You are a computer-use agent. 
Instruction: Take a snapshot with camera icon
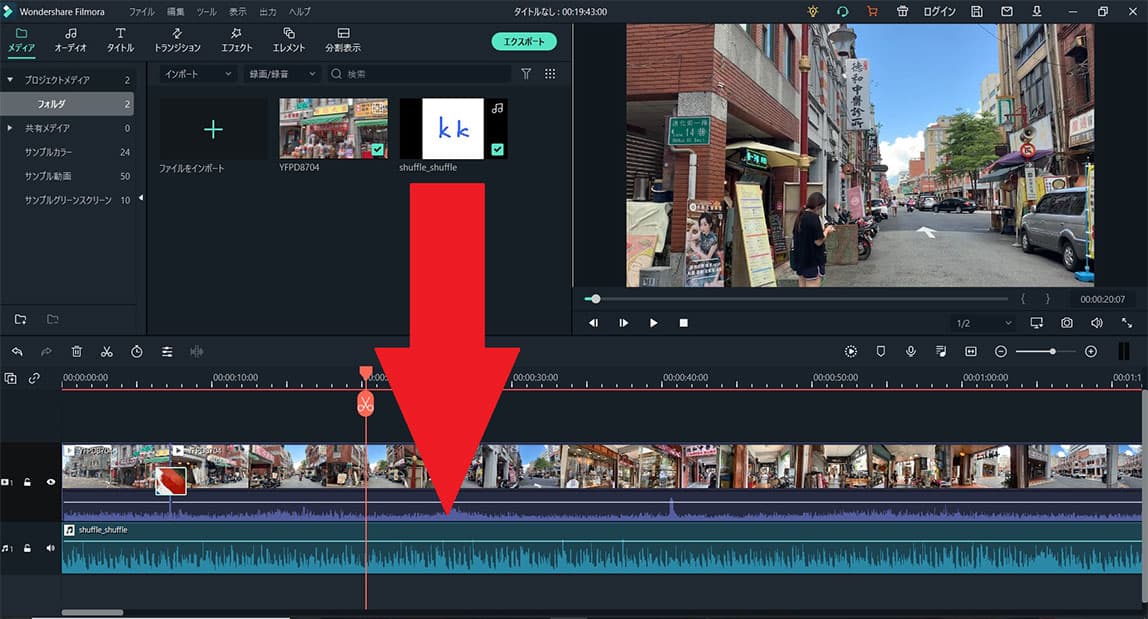[1067, 323]
